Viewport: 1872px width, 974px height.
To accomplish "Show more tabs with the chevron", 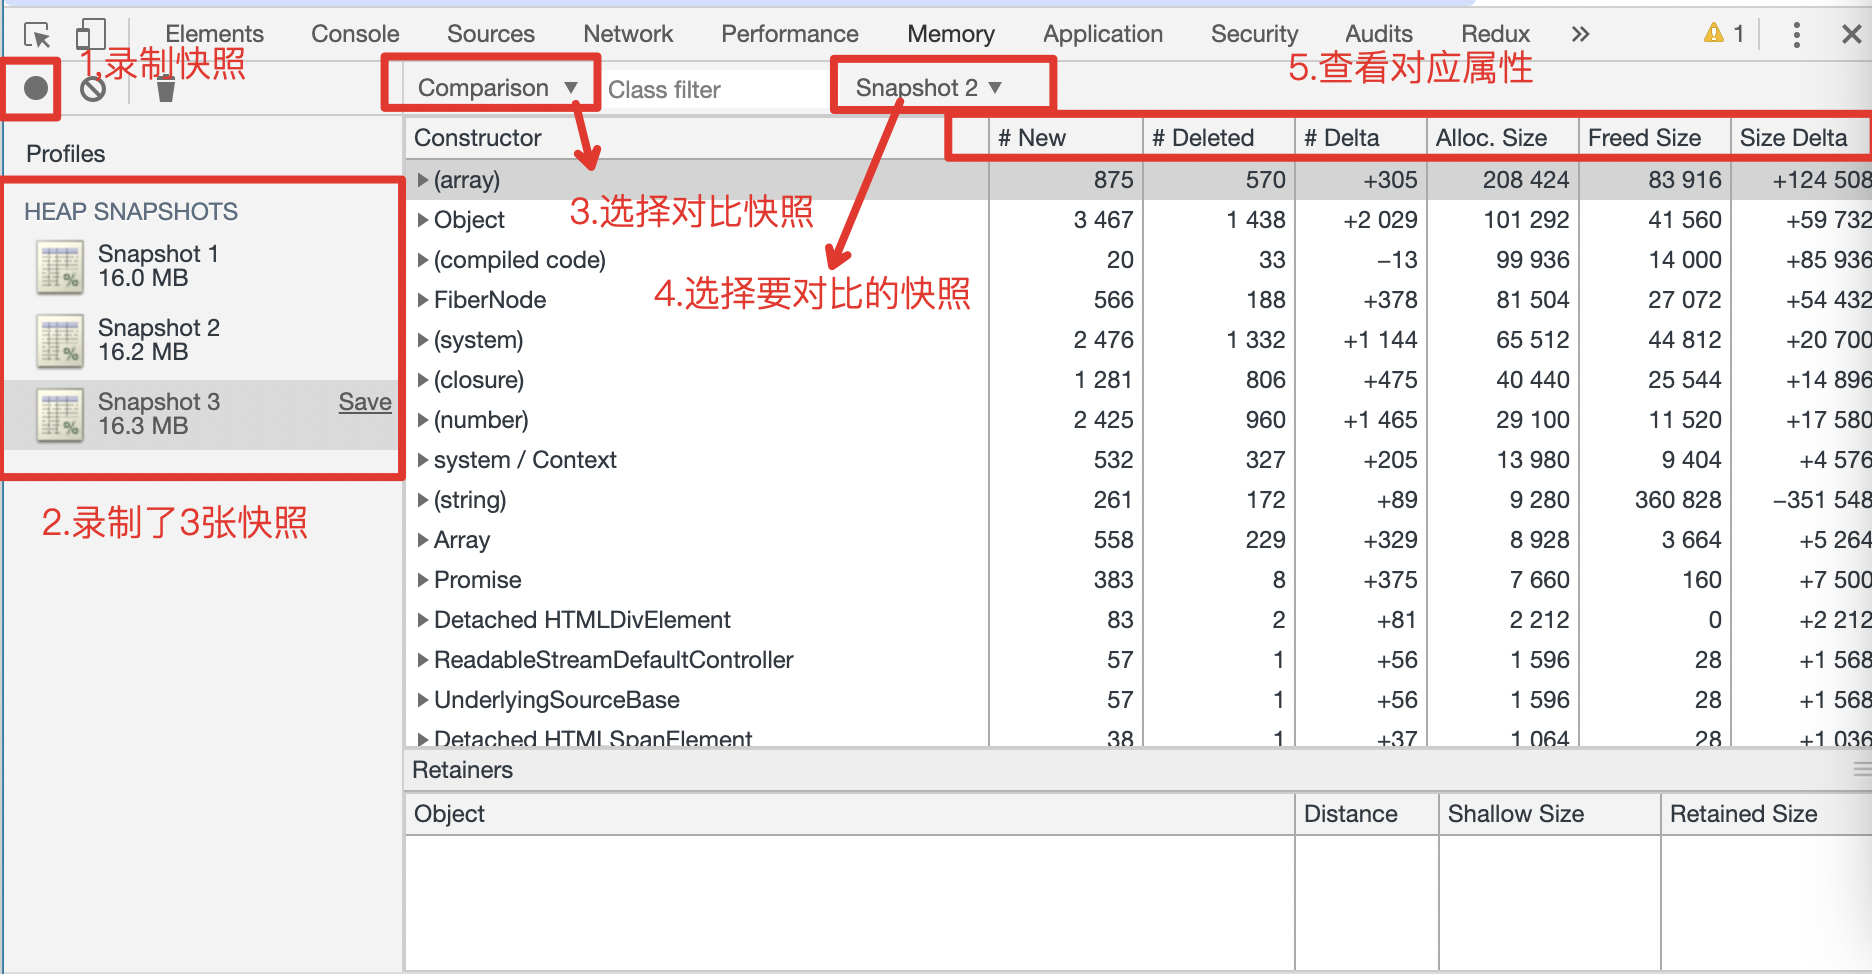I will point(1580,34).
